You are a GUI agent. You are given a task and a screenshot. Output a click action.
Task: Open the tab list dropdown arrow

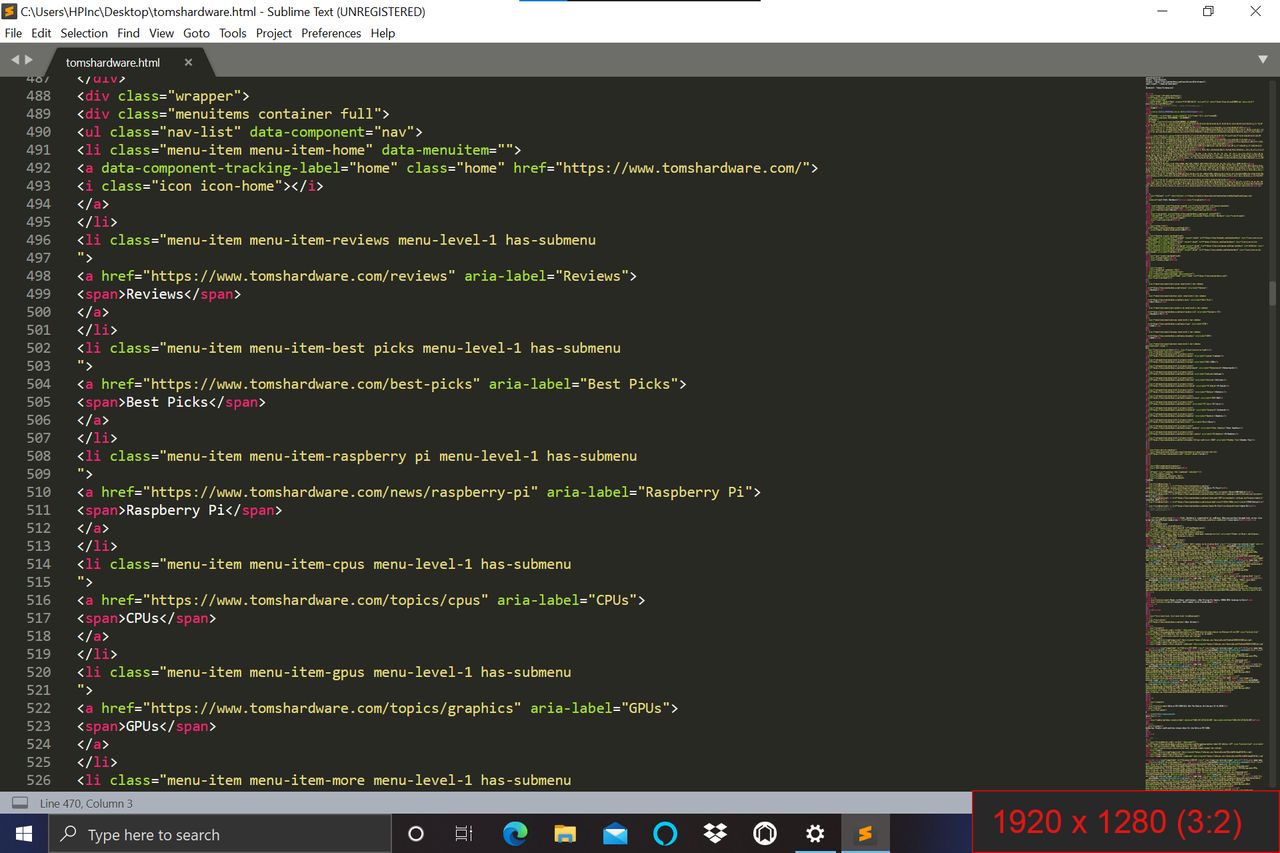tap(1263, 61)
